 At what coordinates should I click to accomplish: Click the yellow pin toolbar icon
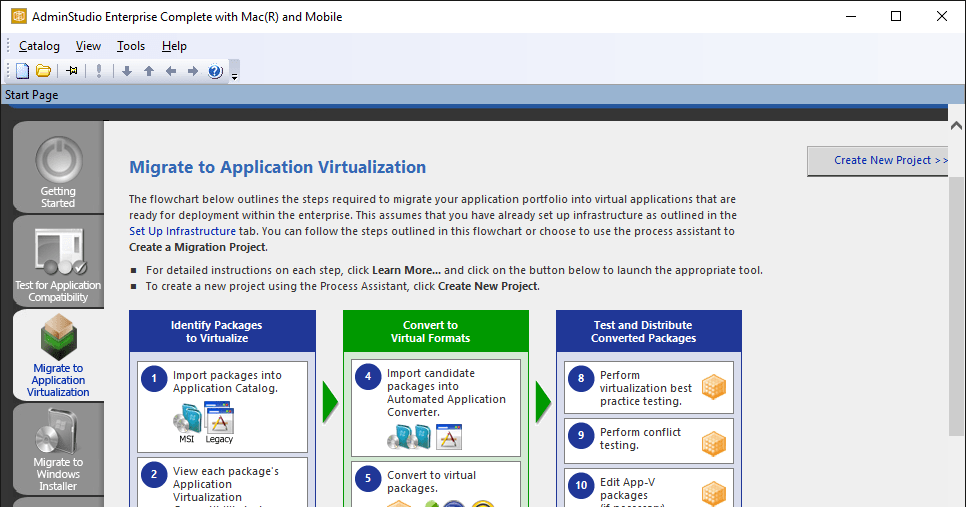(72, 71)
